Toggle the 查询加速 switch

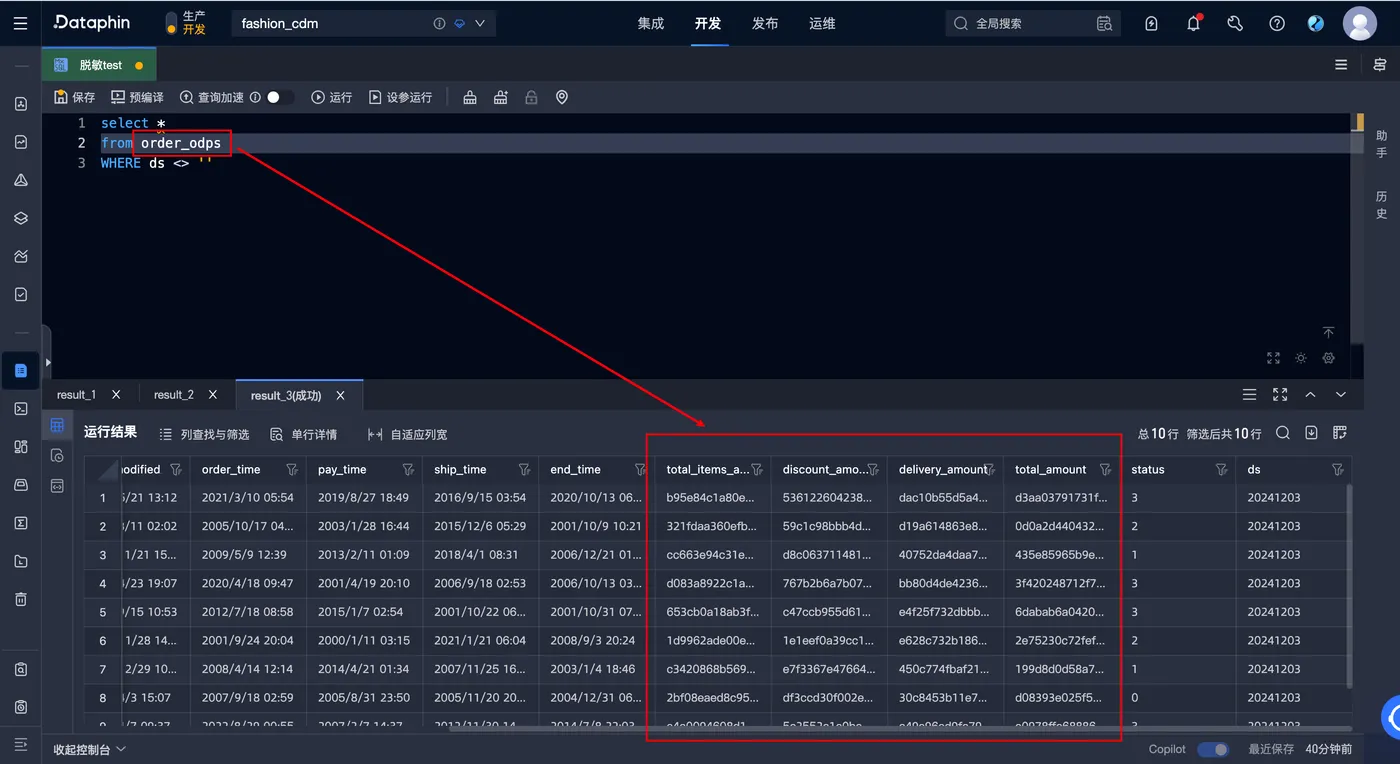[x=280, y=97]
